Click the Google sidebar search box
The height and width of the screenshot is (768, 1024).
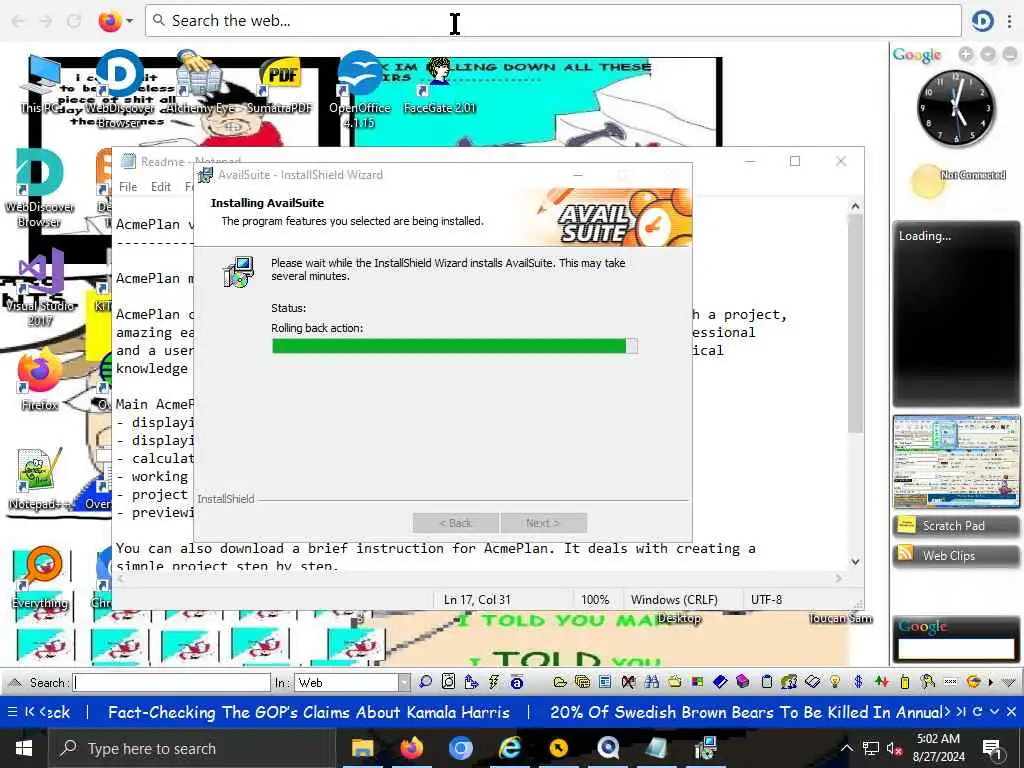[955, 648]
